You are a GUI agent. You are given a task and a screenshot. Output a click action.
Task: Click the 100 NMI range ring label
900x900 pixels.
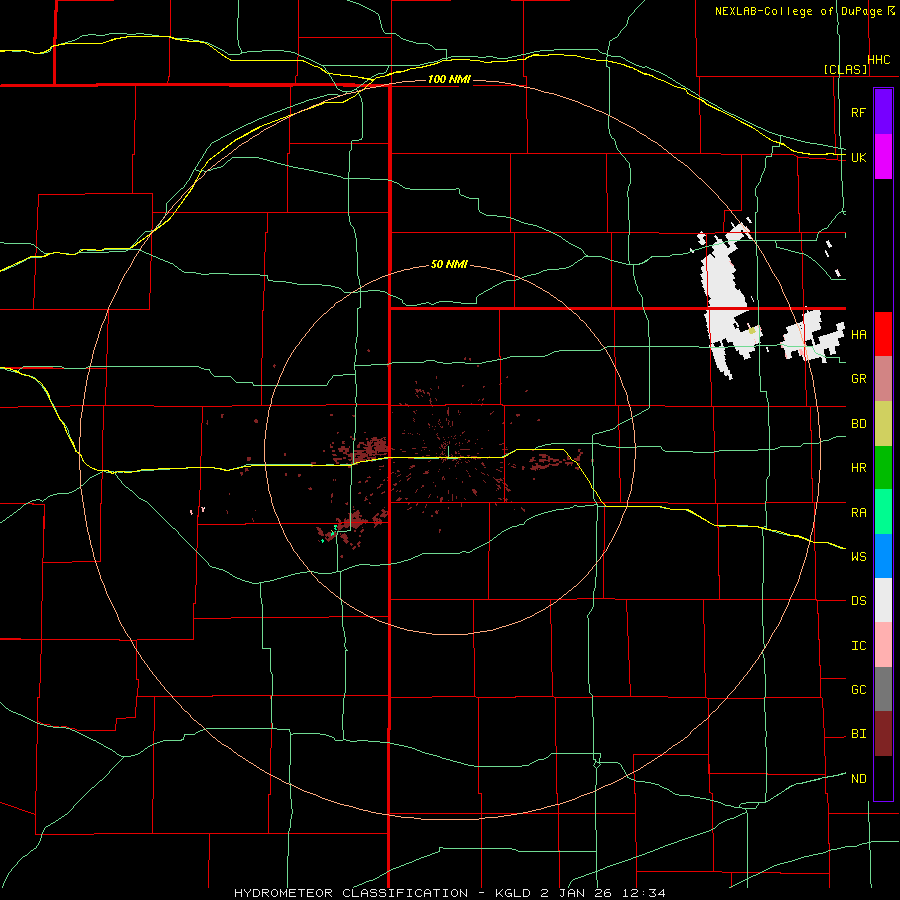point(449,79)
